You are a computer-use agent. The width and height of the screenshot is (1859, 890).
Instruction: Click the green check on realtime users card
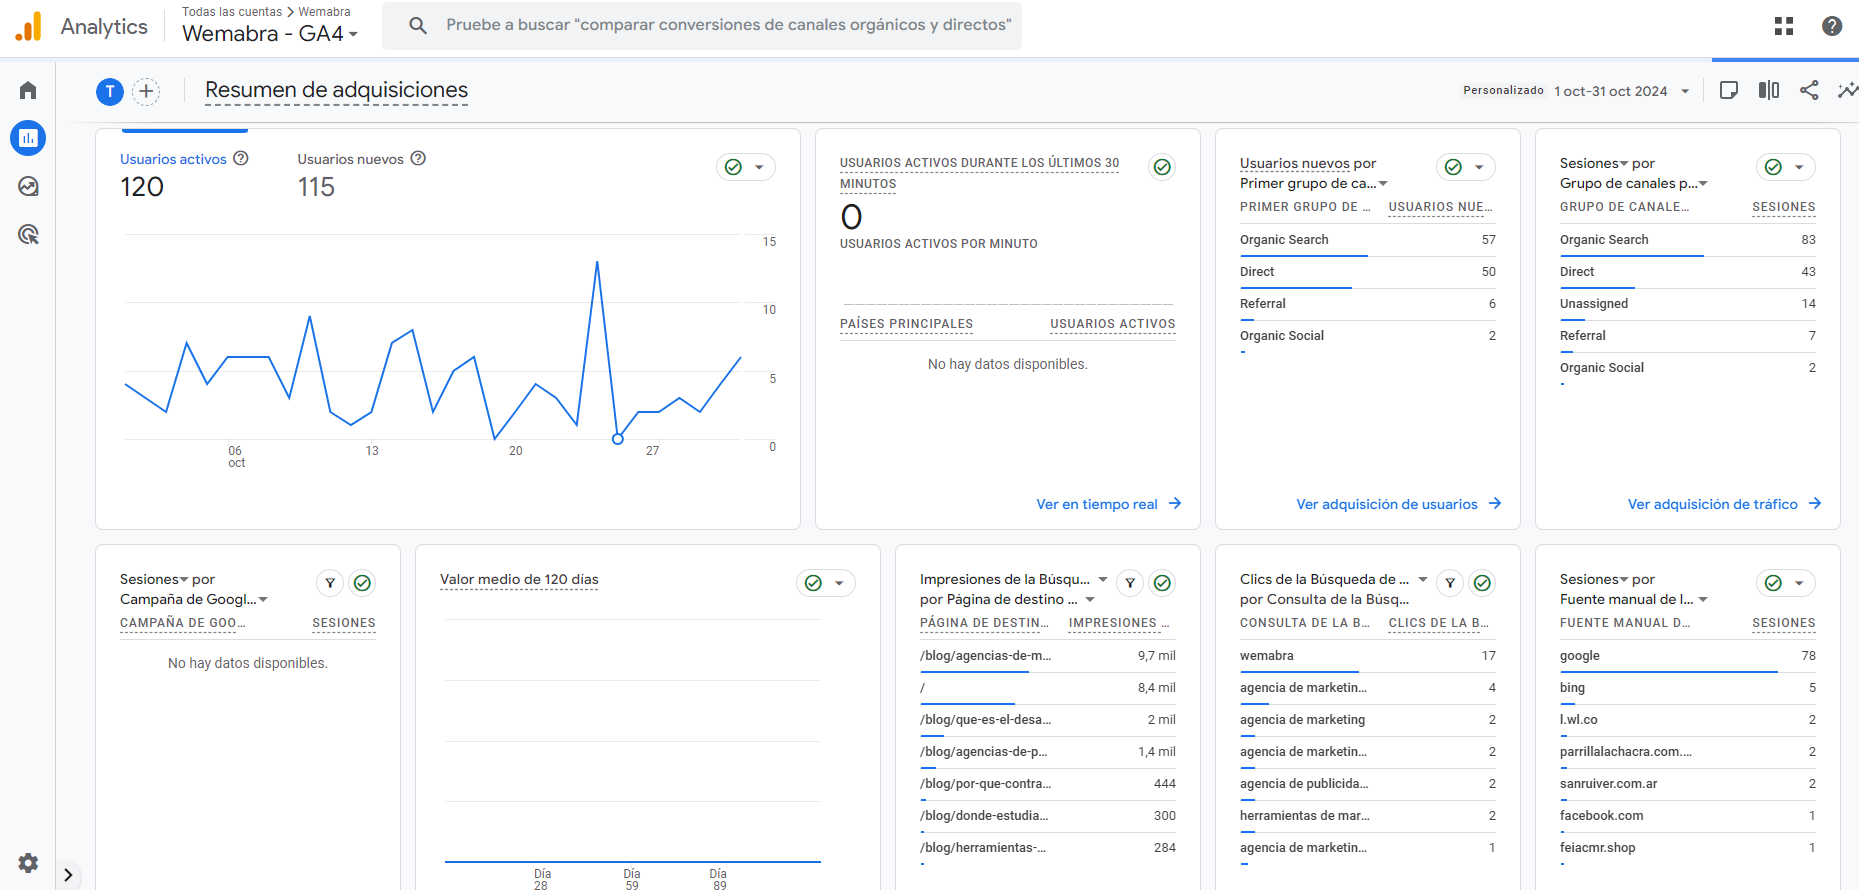point(1162,167)
